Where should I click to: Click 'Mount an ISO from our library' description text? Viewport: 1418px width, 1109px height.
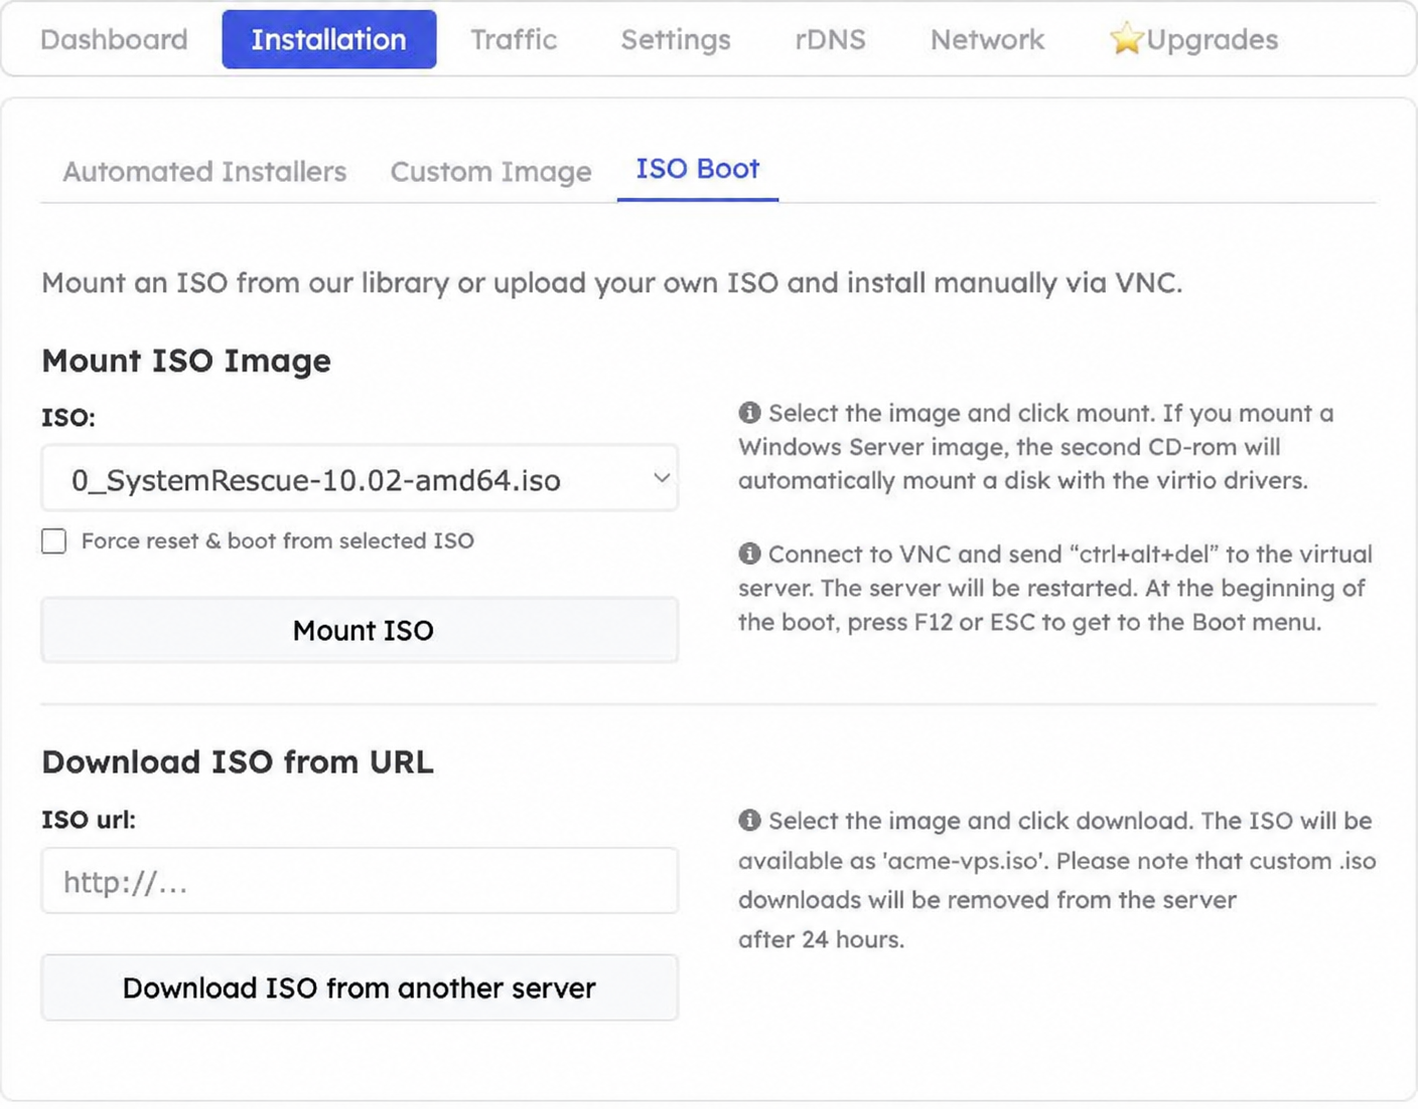[612, 283]
